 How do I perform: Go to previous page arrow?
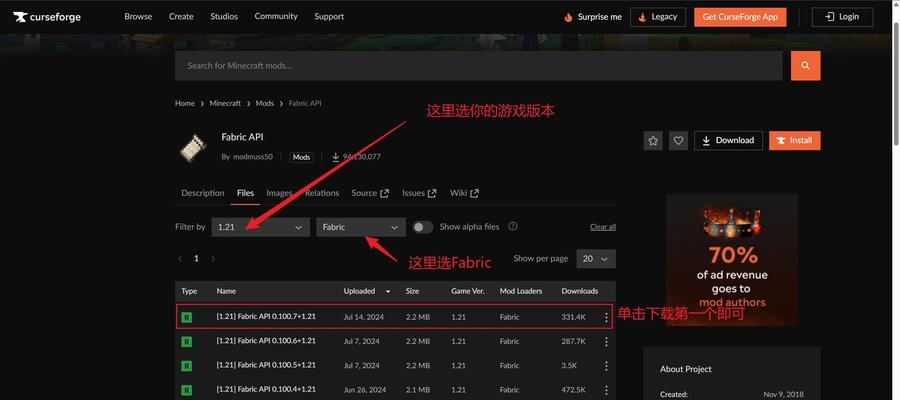(x=180, y=259)
